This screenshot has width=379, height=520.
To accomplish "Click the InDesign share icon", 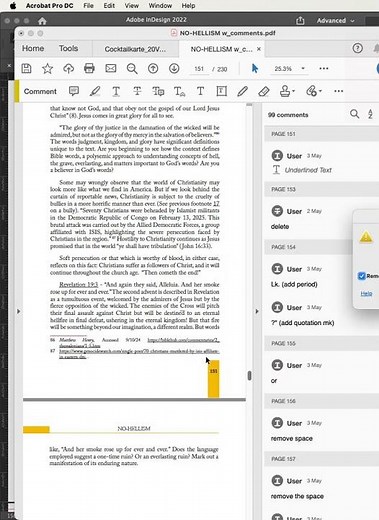I will click(x=300, y=20).
